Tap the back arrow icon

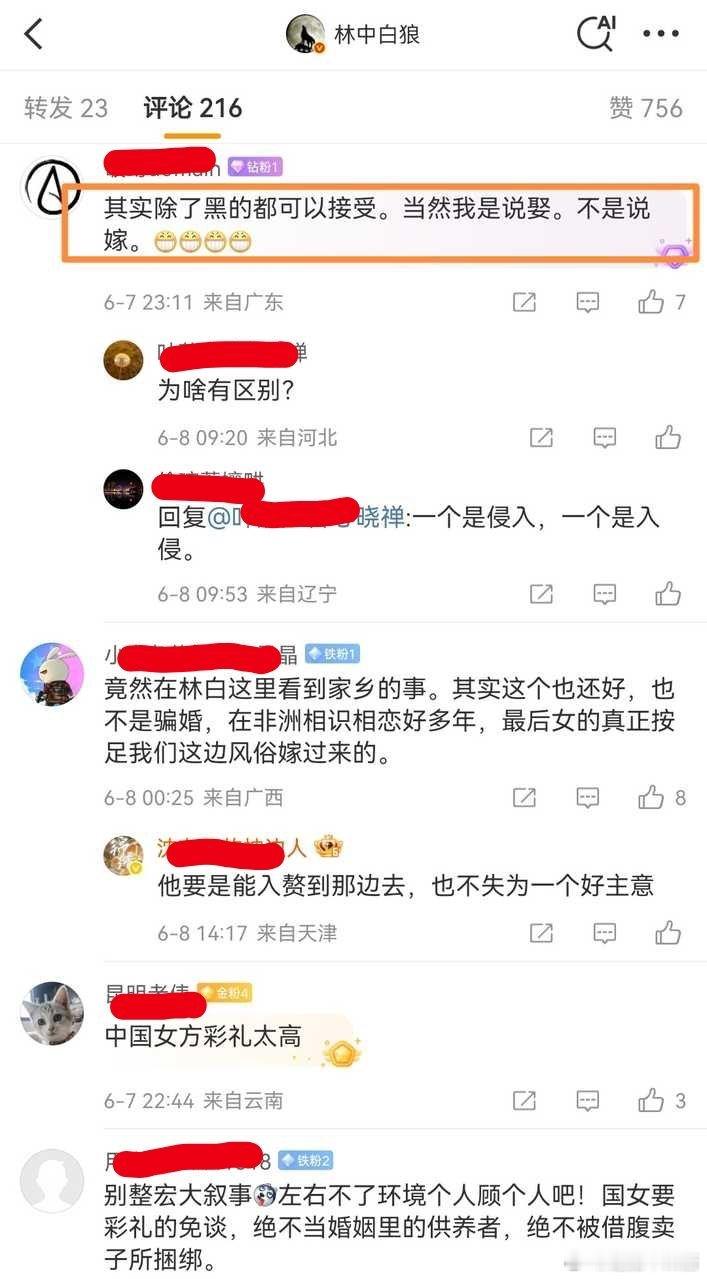pos(34,34)
